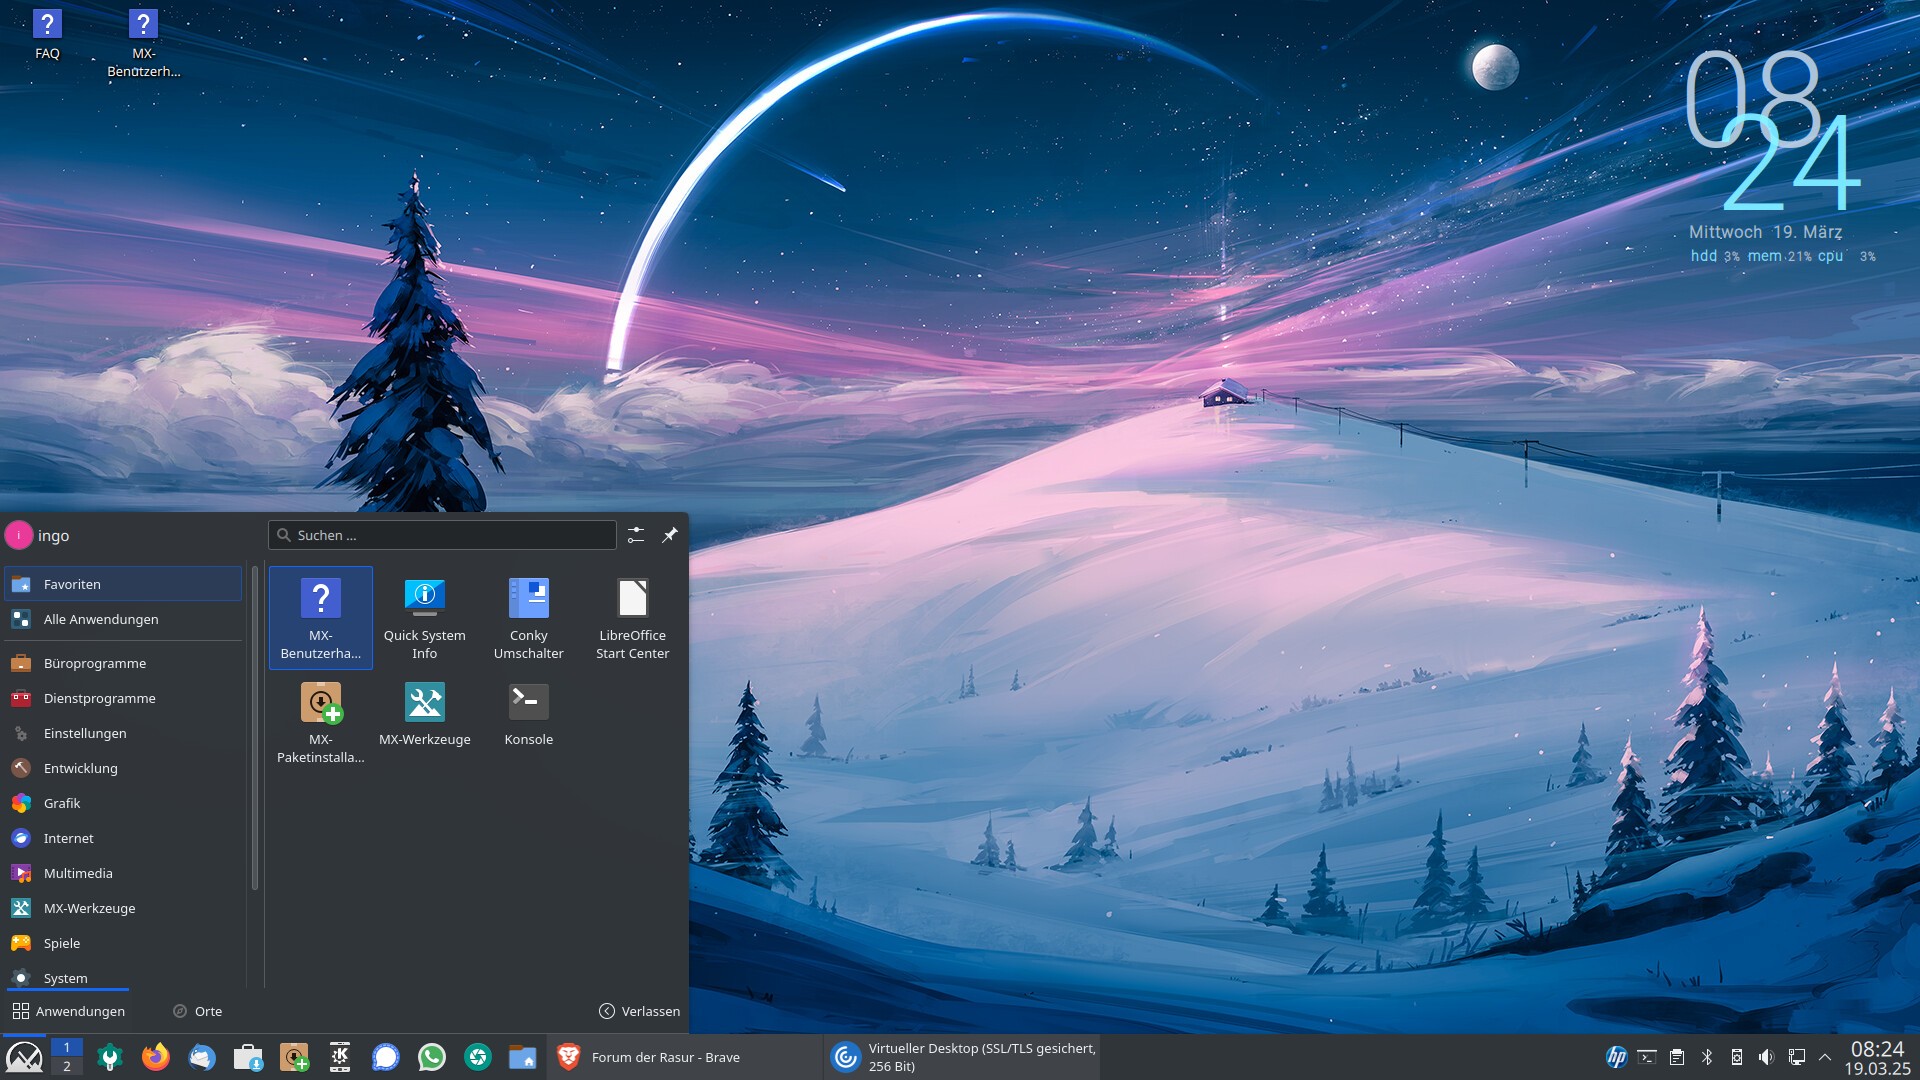1920x1080 pixels.
Task: Pin the application menu open
Action: tap(670, 535)
